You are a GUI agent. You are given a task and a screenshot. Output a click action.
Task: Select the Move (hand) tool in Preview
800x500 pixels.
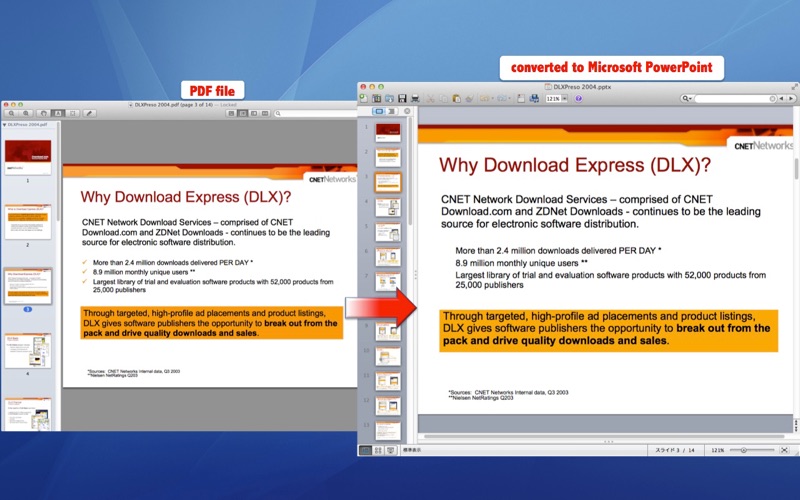tap(44, 113)
